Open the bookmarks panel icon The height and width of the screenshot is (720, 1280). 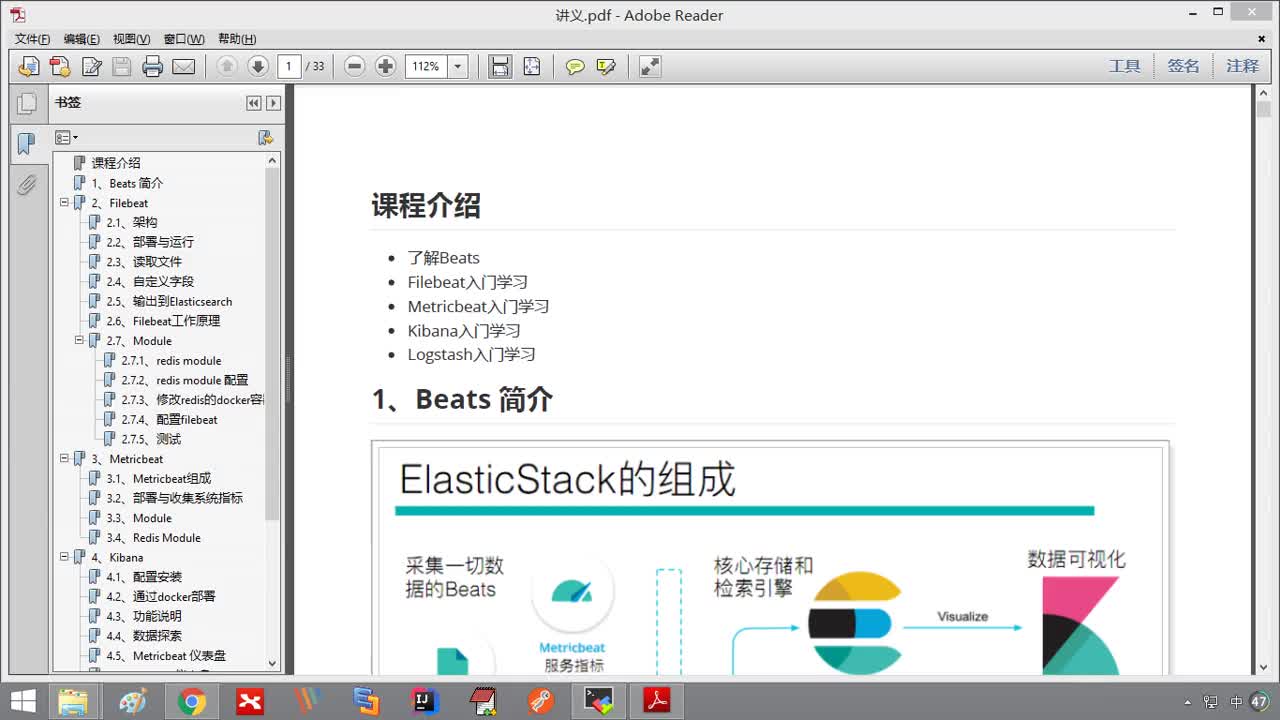(x=27, y=144)
